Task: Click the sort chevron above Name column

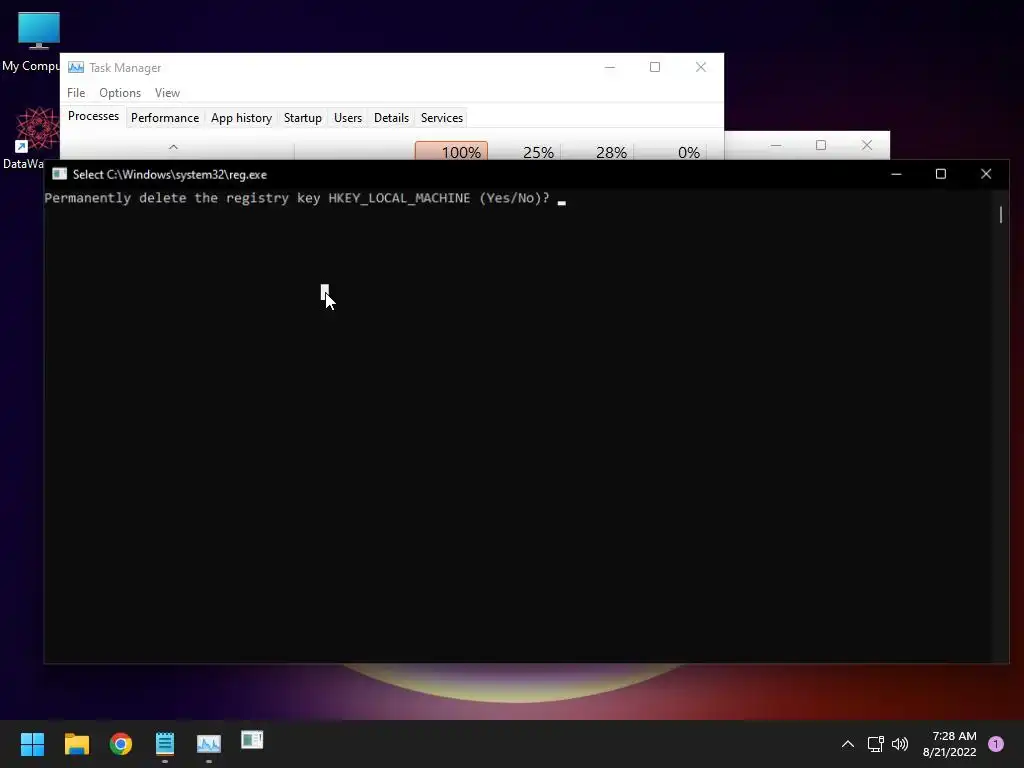Action: click(x=173, y=147)
